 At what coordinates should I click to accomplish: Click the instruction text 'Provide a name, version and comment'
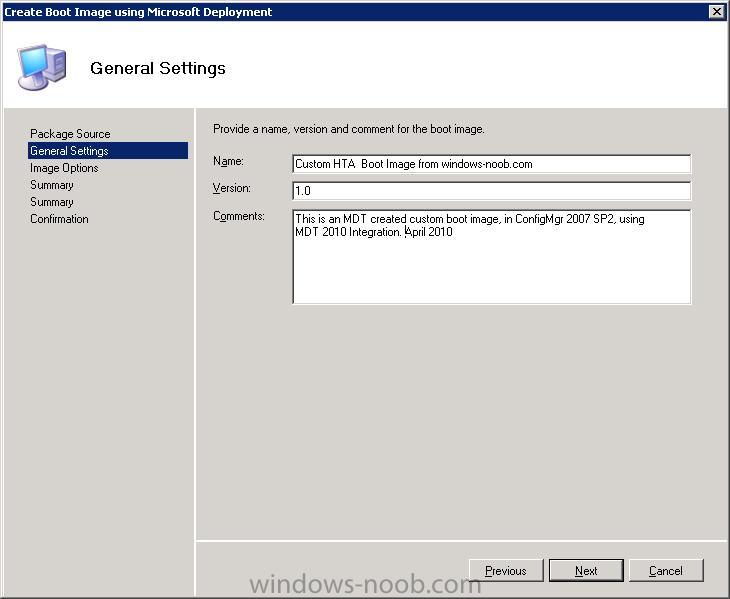pyautogui.click(x=349, y=129)
